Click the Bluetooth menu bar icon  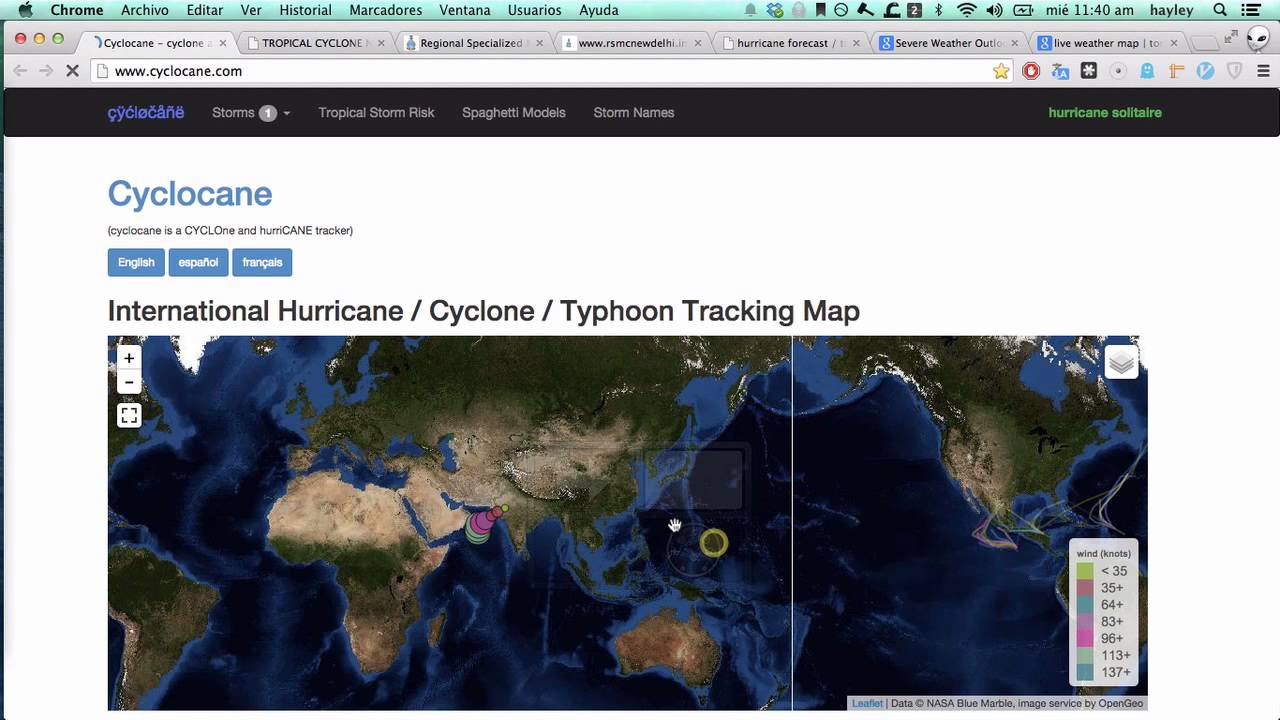click(938, 10)
